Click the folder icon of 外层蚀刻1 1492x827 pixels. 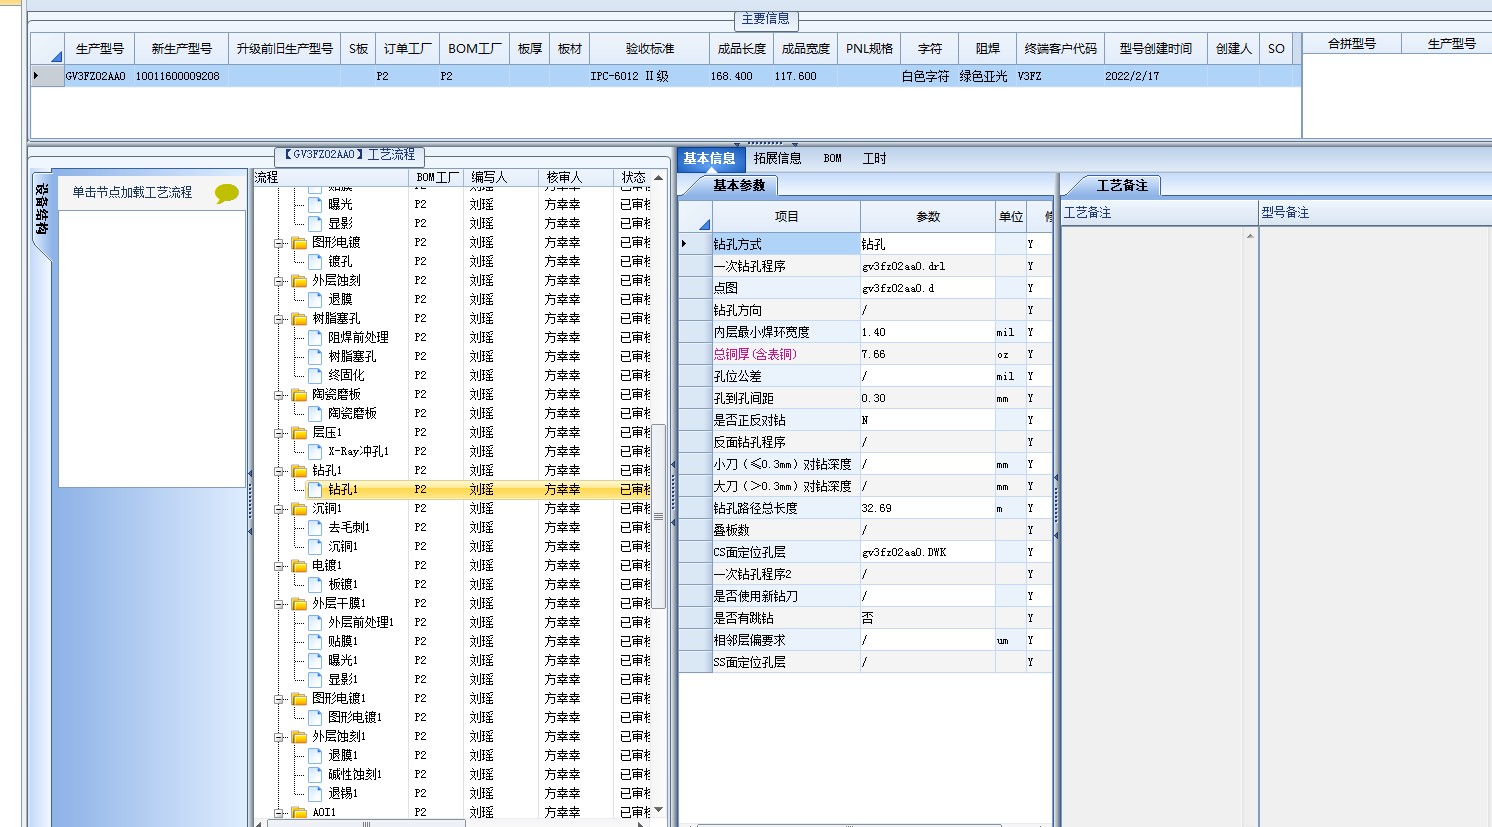(299, 737)
